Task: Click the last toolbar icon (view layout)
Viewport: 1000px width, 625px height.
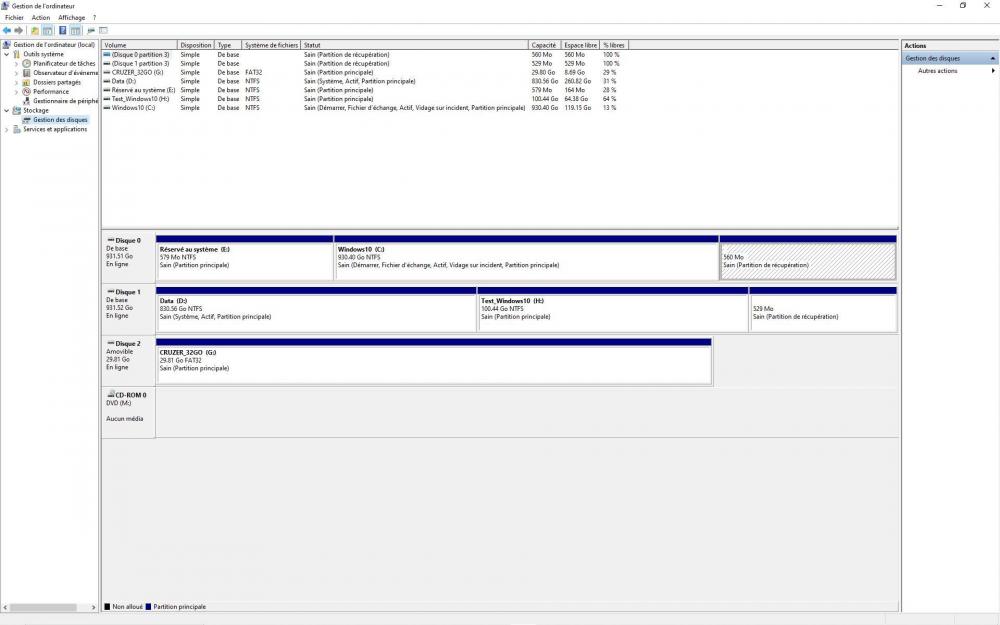Action: point(103,31)
